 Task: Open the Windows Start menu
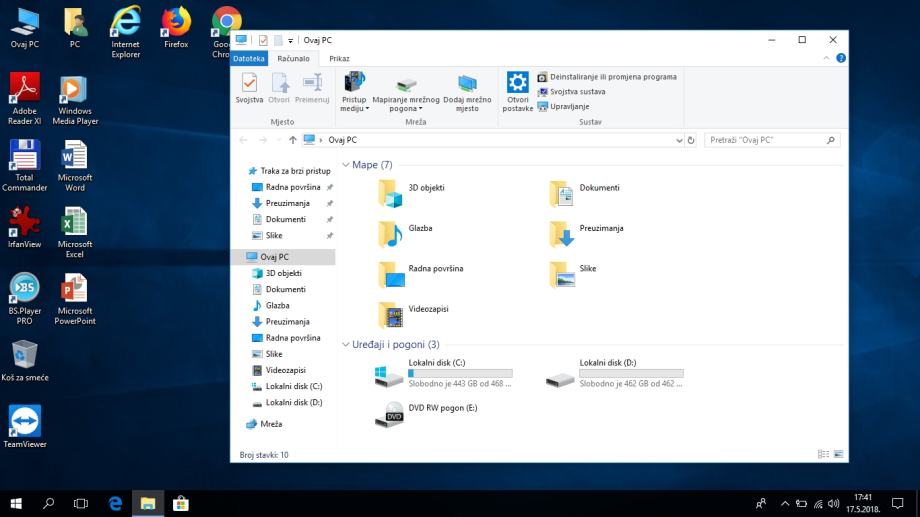pyautogui.click(x=16, y=504)
